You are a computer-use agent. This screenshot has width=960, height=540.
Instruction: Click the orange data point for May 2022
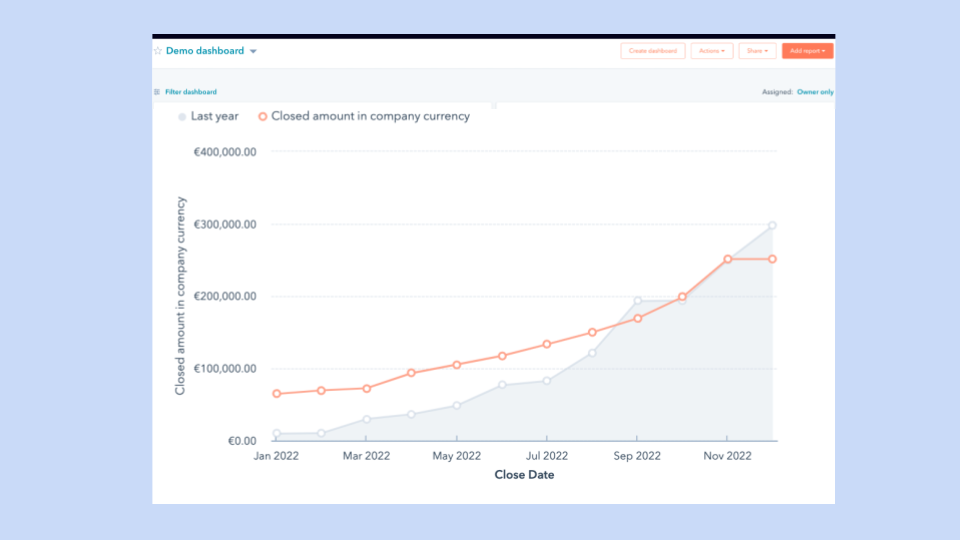pyautogui.click(x=457, y=365)
